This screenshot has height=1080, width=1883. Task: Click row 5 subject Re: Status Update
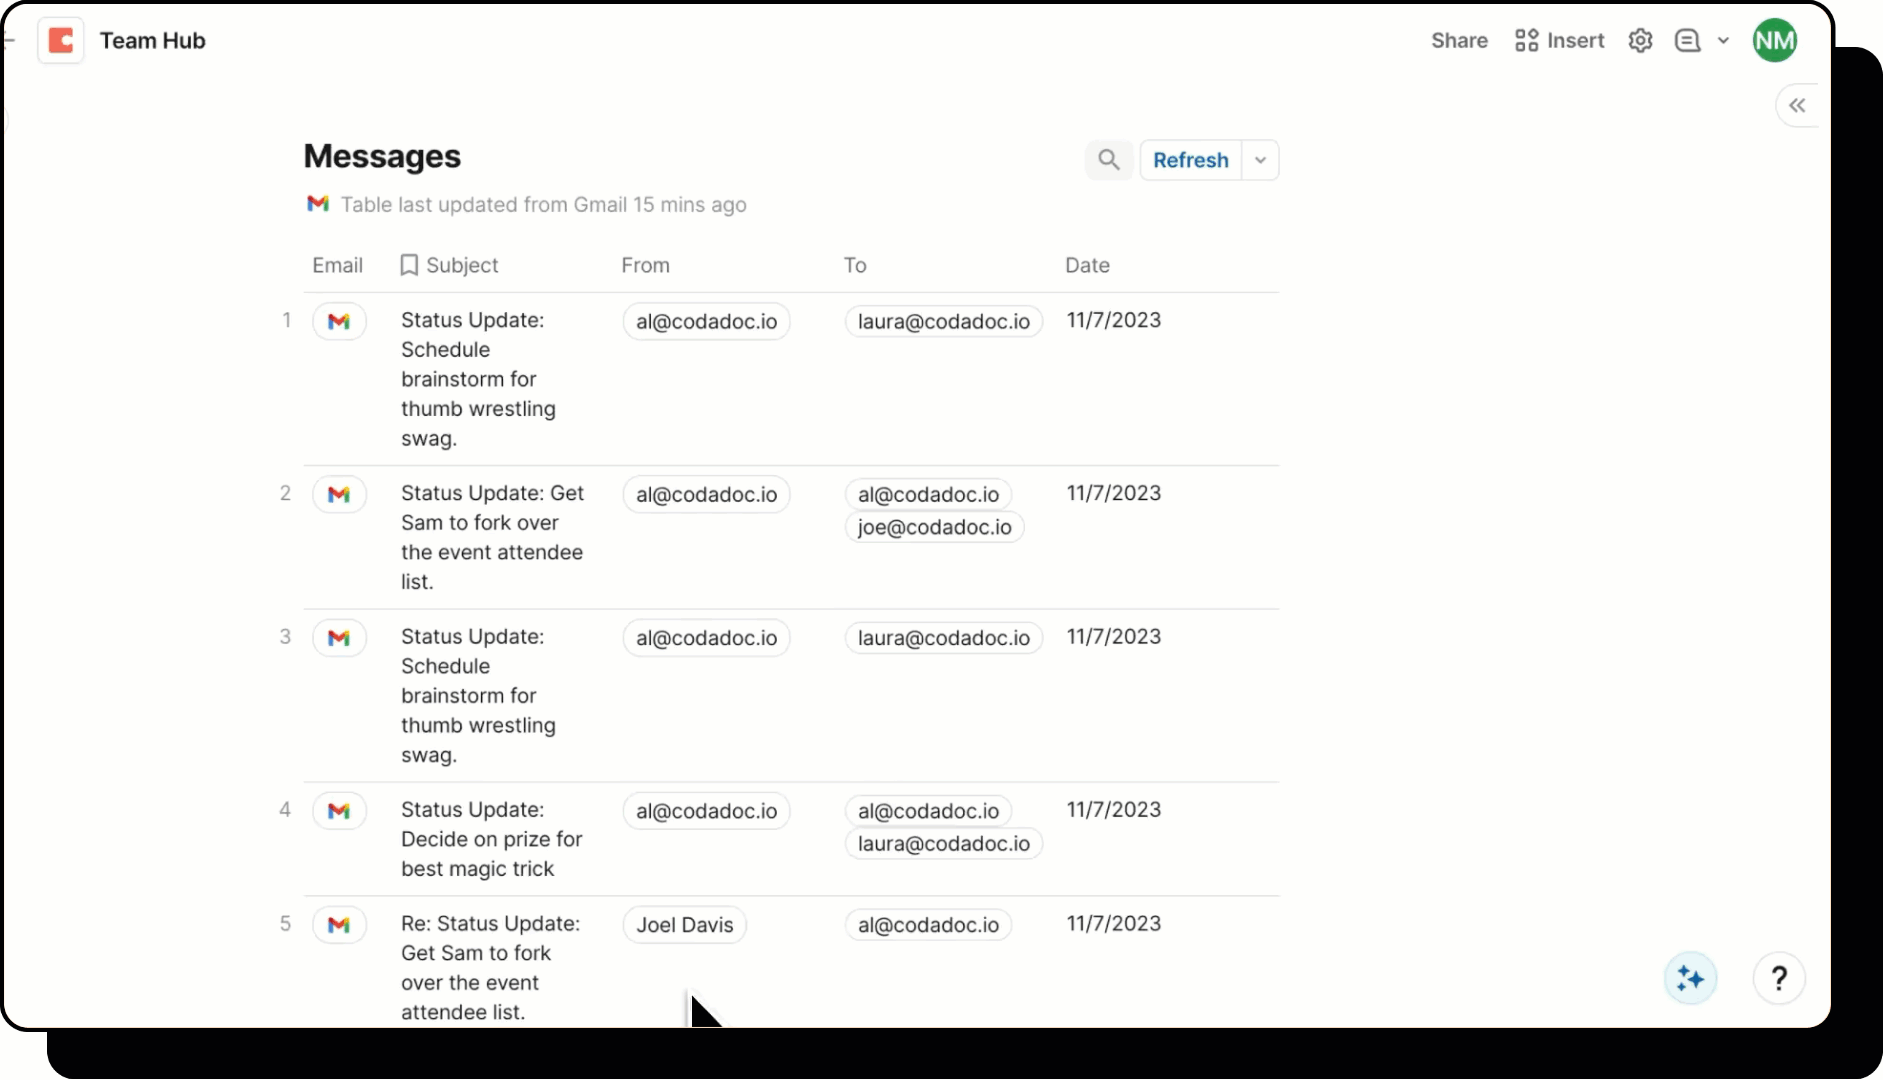click(x=490, y=967)
